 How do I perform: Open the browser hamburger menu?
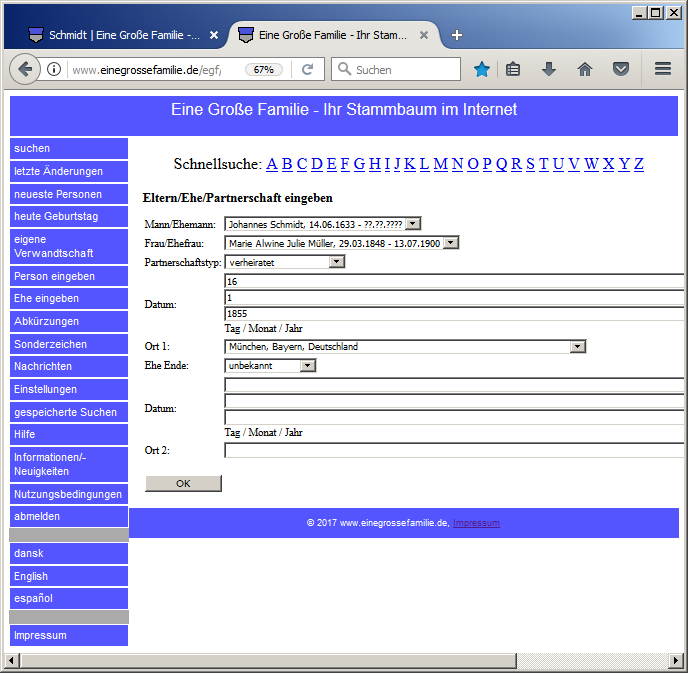[x=663, y=68]
